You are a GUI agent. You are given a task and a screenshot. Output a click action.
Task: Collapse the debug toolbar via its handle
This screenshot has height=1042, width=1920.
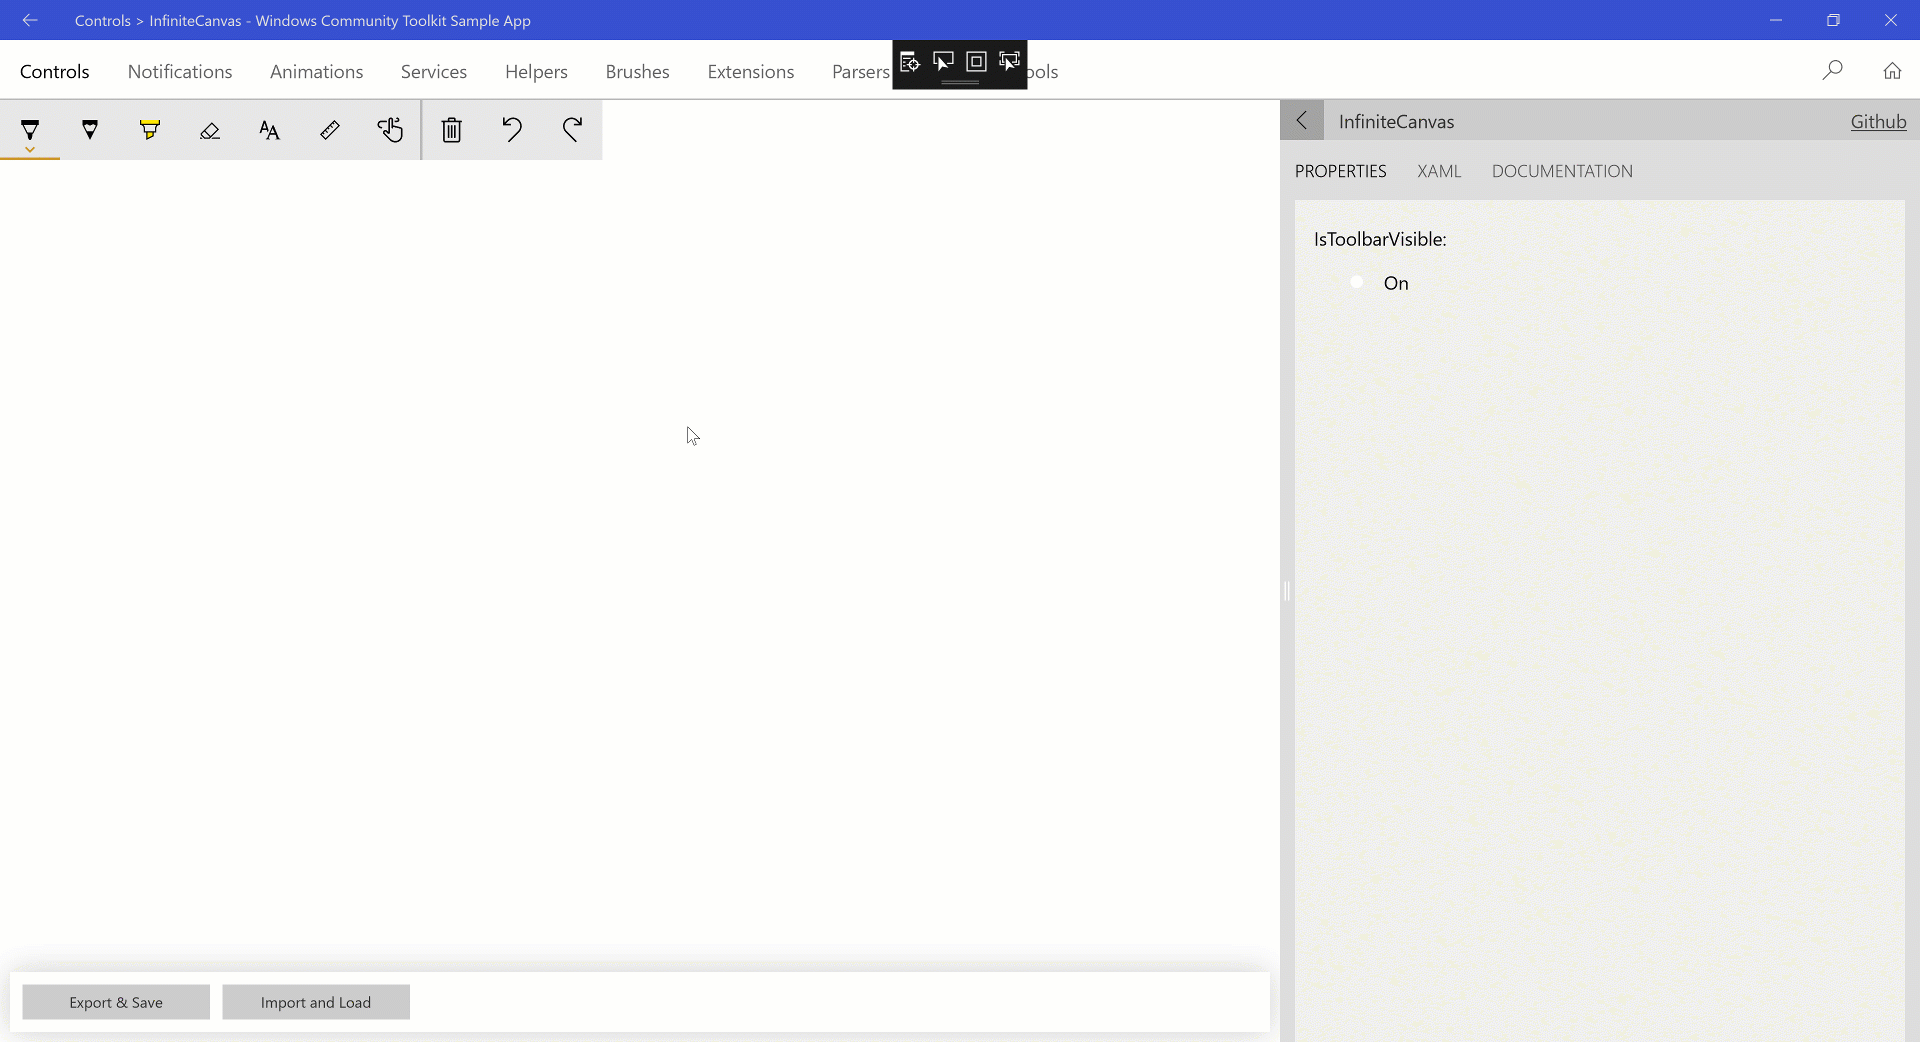coord(960,83)
